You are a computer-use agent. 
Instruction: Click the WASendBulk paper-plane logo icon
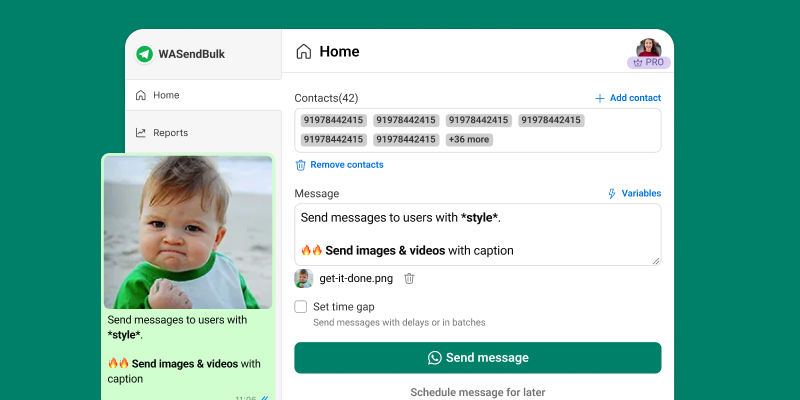point(144,54)
